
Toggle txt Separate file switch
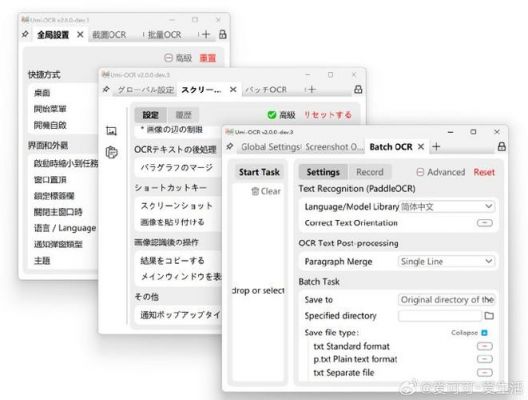(x=485, y=372)
